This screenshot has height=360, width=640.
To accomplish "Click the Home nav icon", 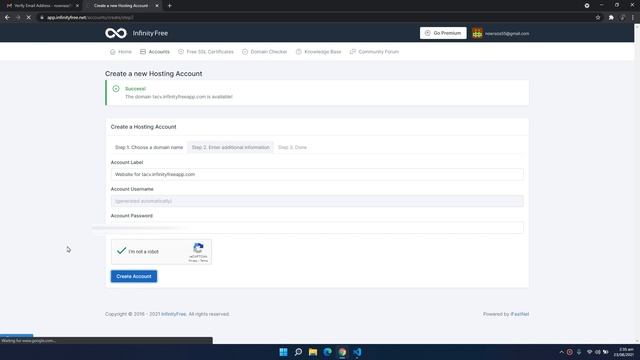I will coord(113,52).
